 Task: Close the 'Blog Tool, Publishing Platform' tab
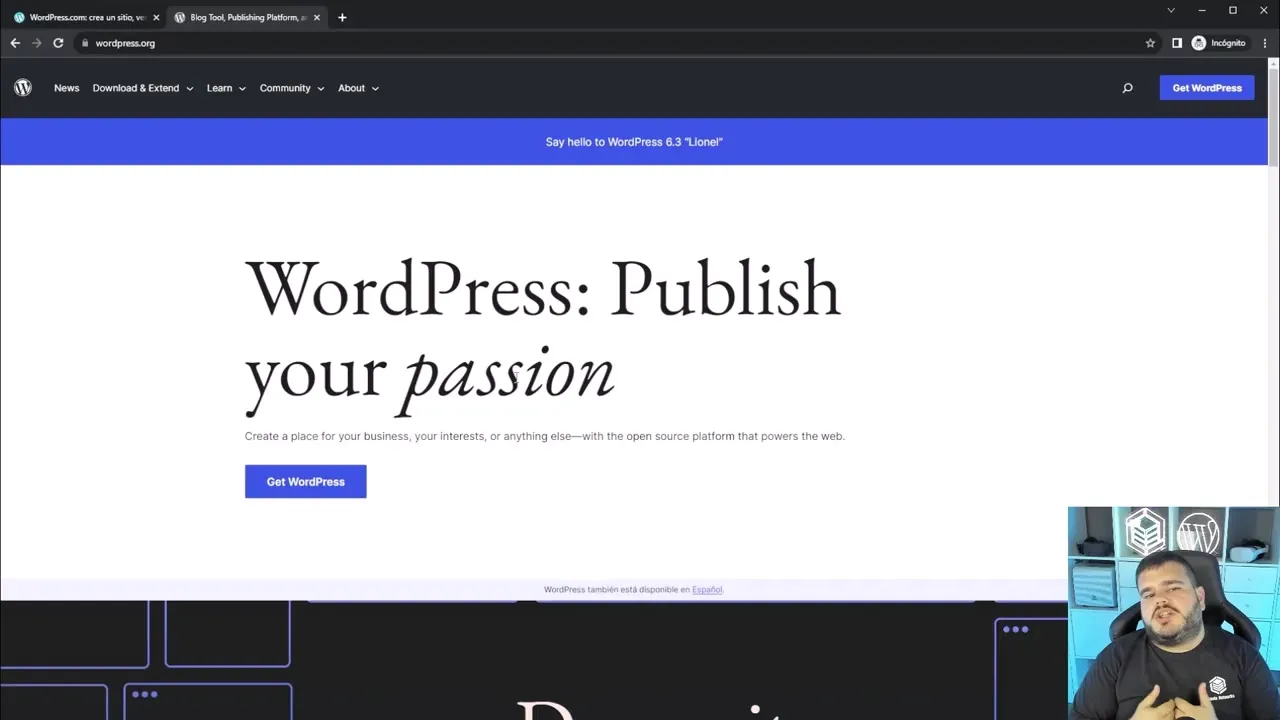point(317,17)
